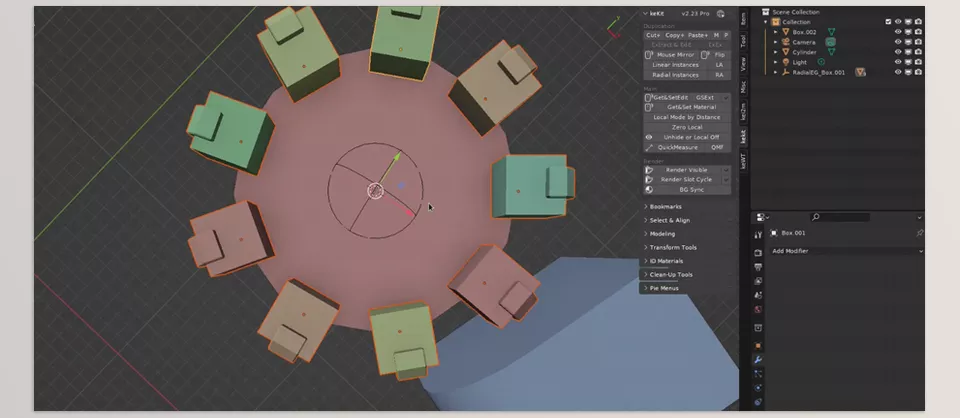The height and width of the screenshot is (418, 960).
Task: Switch to the Item sidebar tab
Action: (744, 20)
